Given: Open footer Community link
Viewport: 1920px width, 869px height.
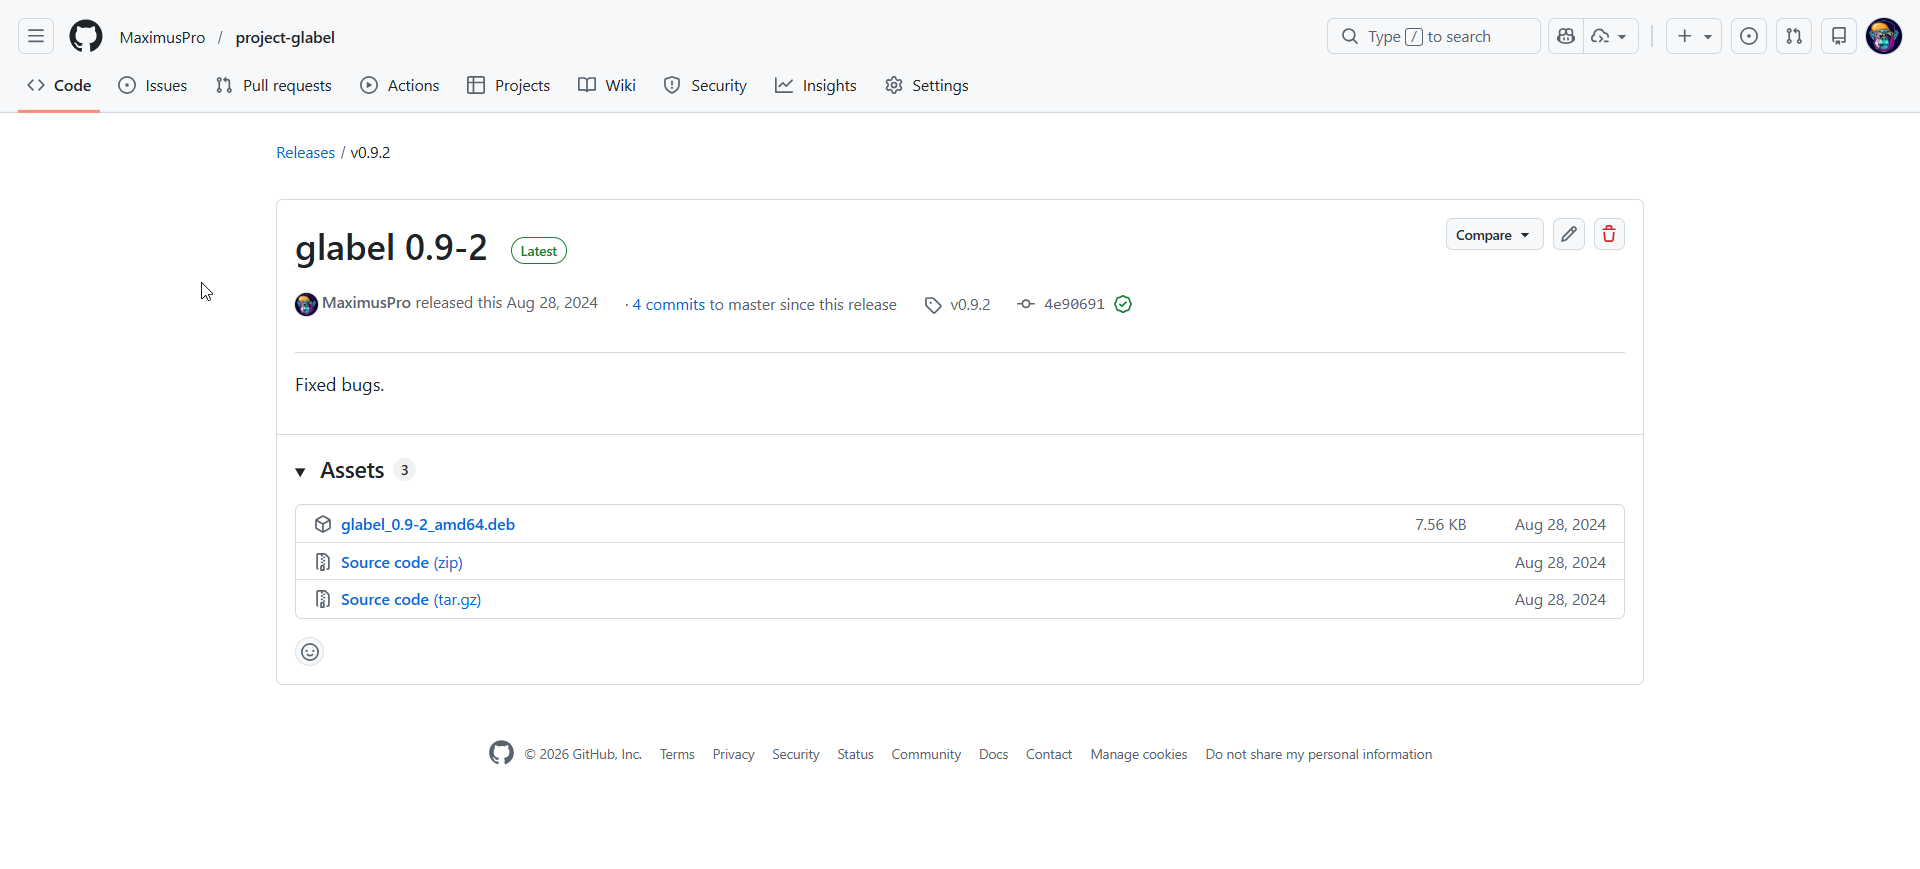Looking at the screenshot, I should coord(926,754).
